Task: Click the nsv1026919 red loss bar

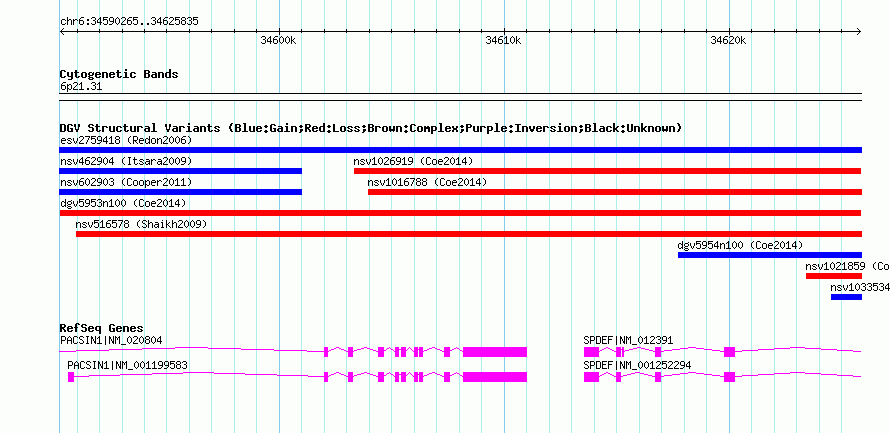Action: coord(607,171)
